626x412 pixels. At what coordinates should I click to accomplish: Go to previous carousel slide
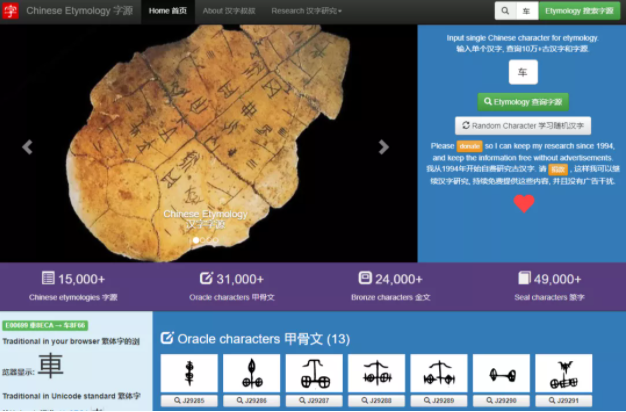(27, 147)
